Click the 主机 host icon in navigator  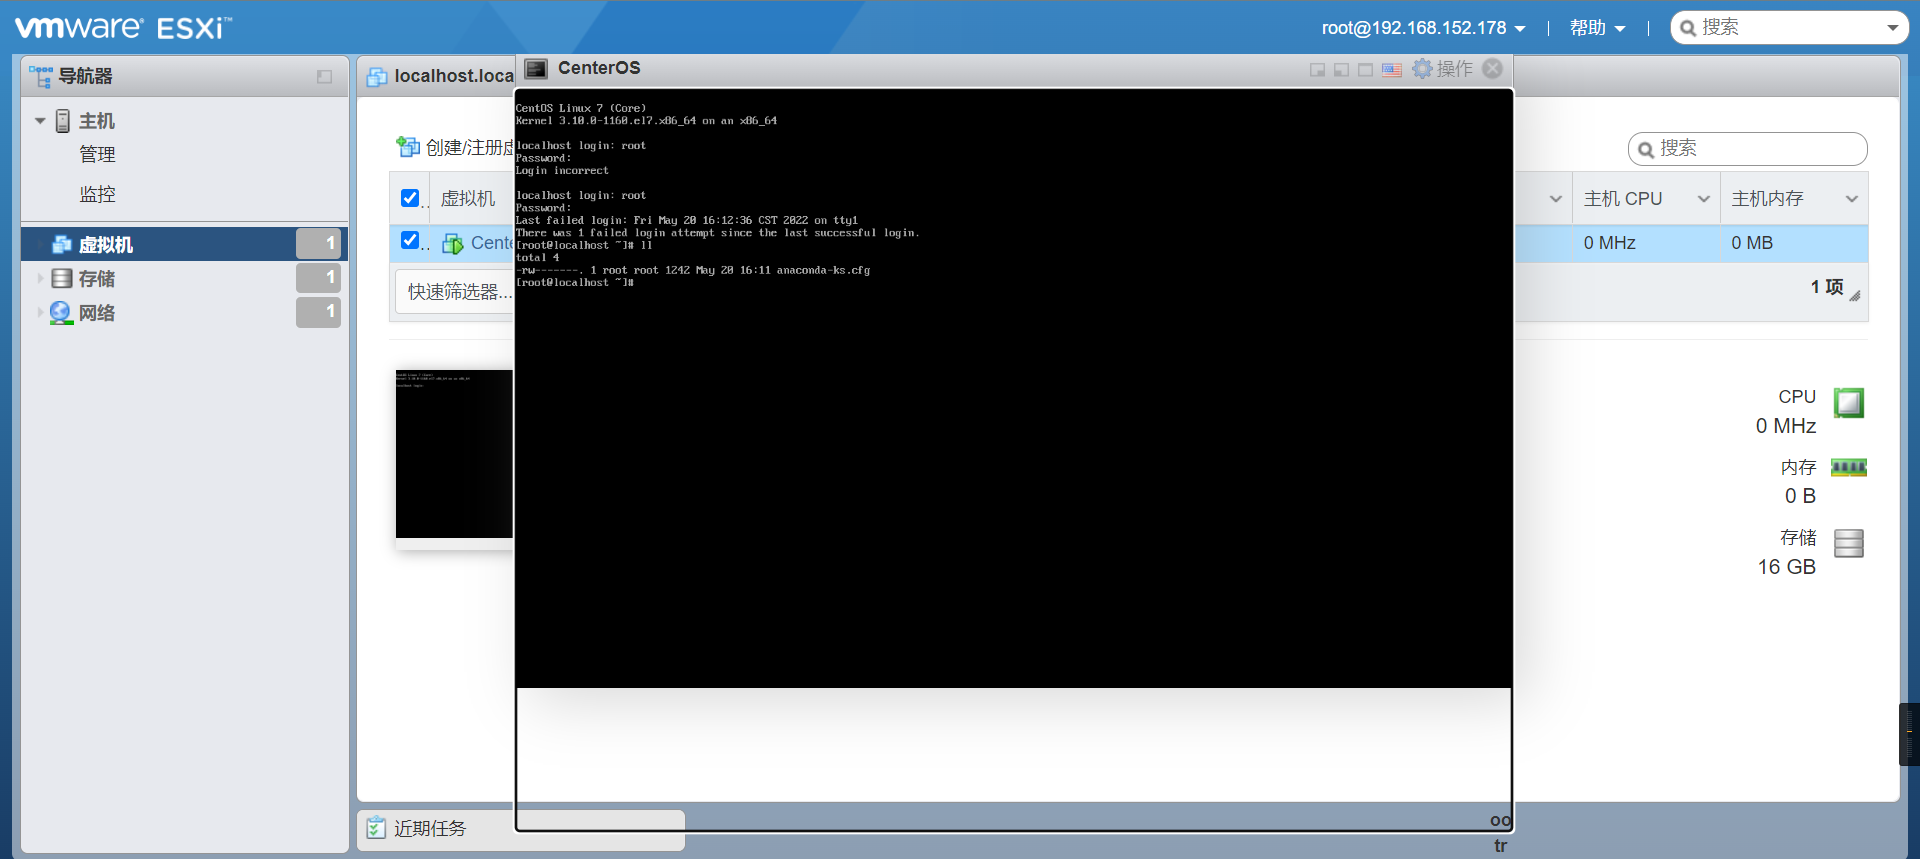point(63,121)
